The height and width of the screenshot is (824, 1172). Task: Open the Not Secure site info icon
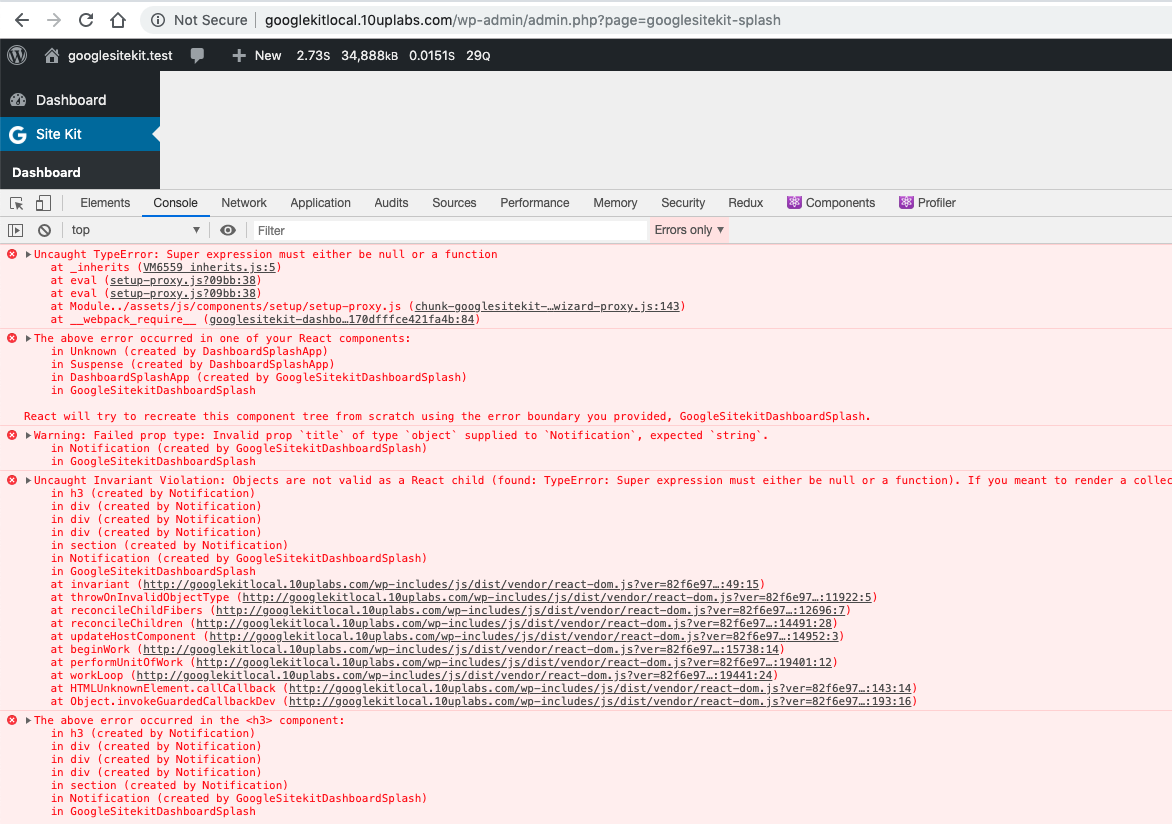coord(158,20)
